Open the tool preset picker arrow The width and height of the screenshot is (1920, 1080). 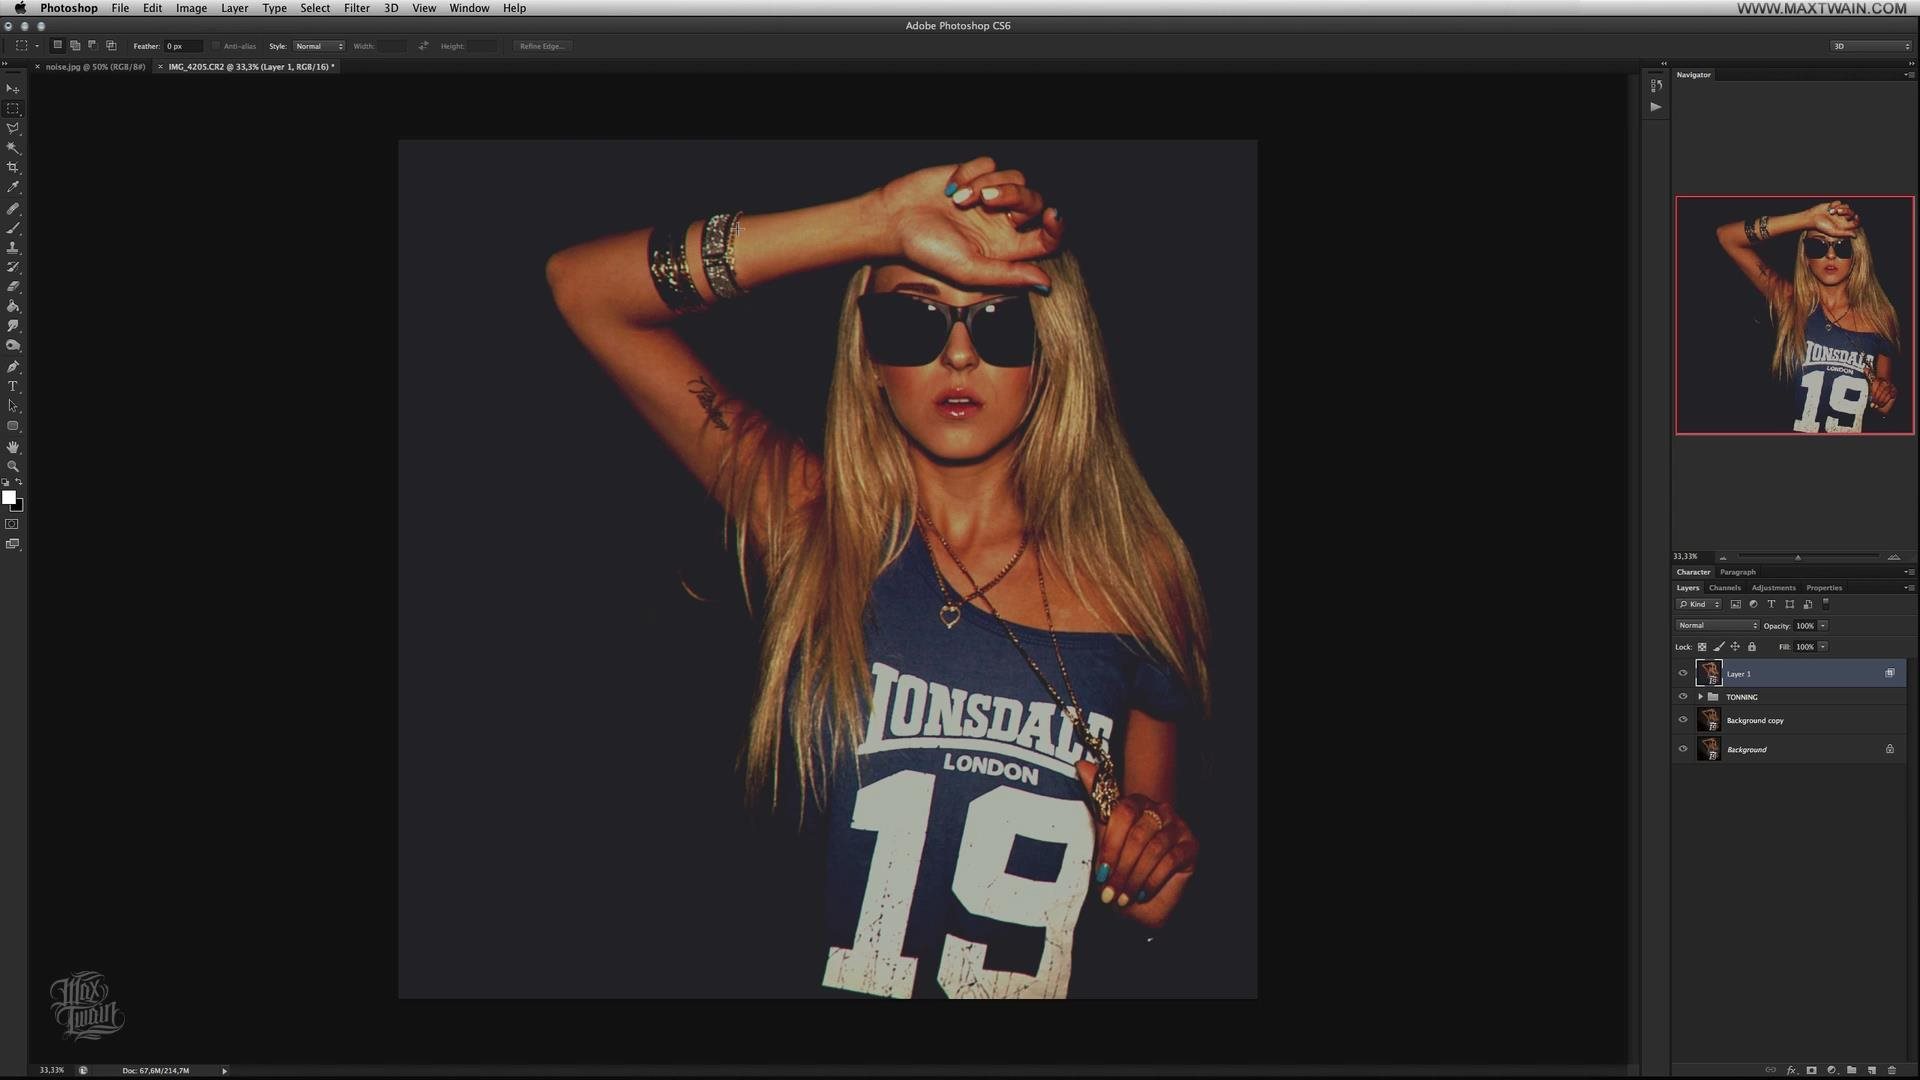37,46
